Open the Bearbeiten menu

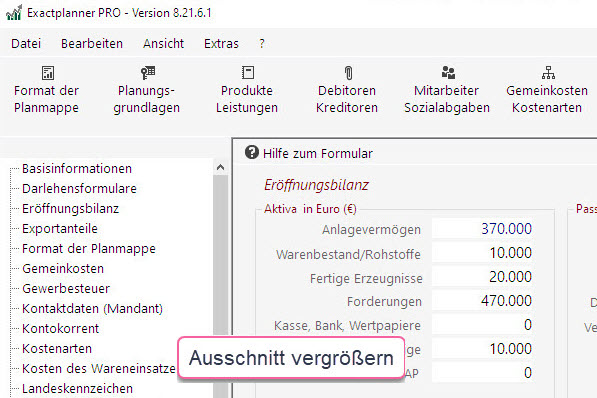coord(92,44)
